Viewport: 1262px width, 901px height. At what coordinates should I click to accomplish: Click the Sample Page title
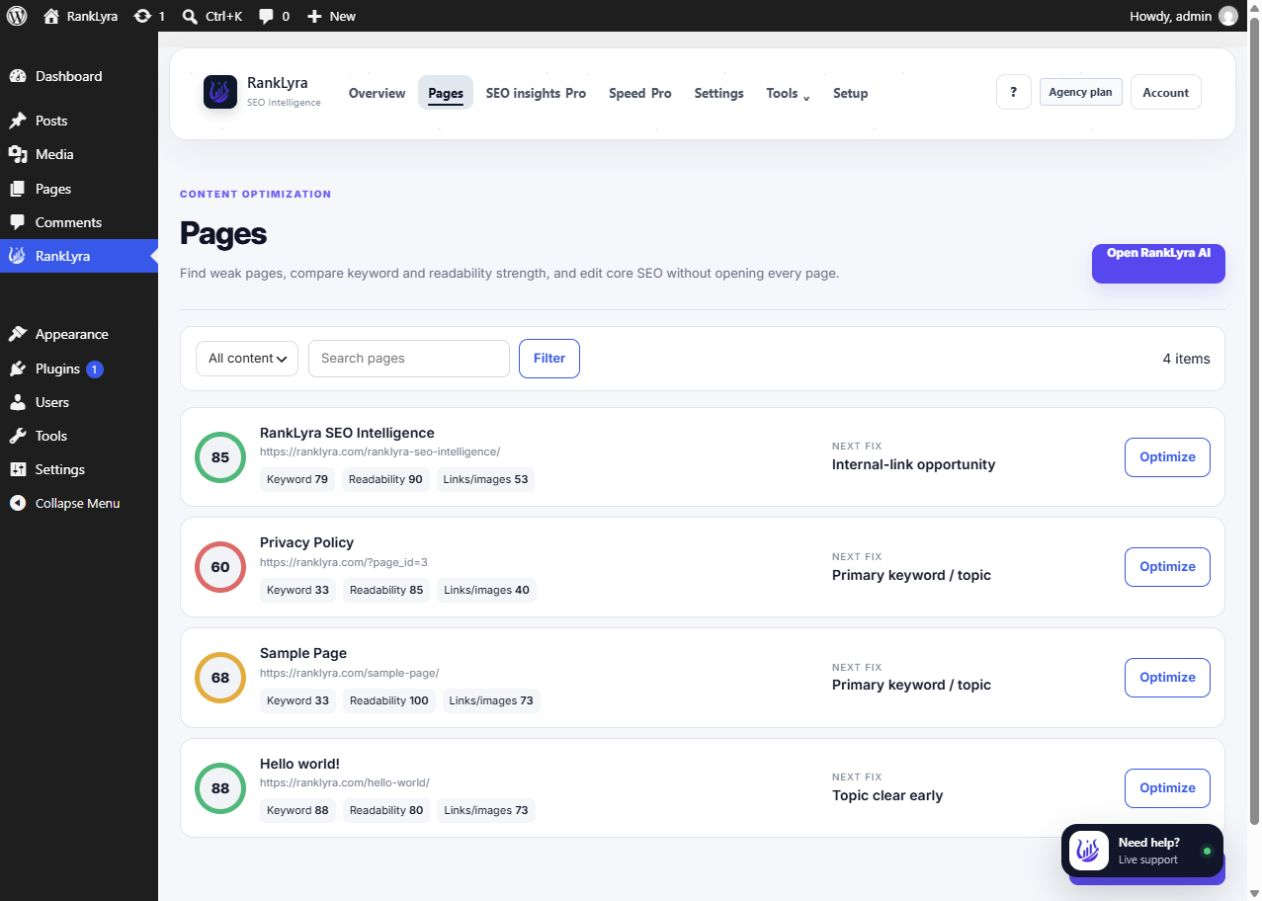click(303, 653)
